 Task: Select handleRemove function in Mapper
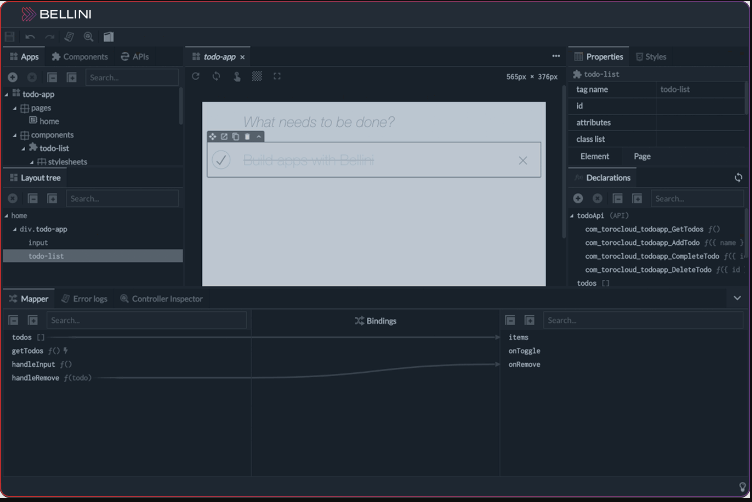click(35, 378)
